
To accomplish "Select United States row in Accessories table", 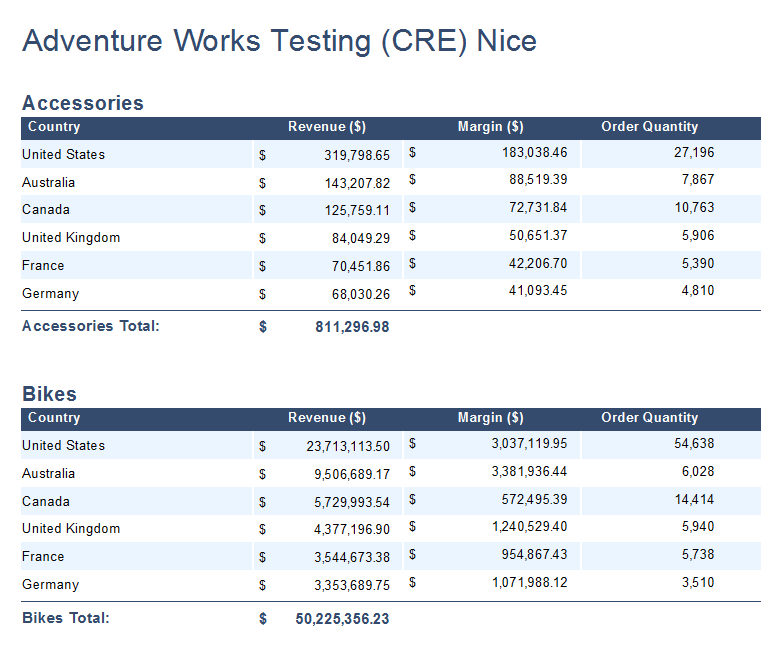I will coord(391,154).
